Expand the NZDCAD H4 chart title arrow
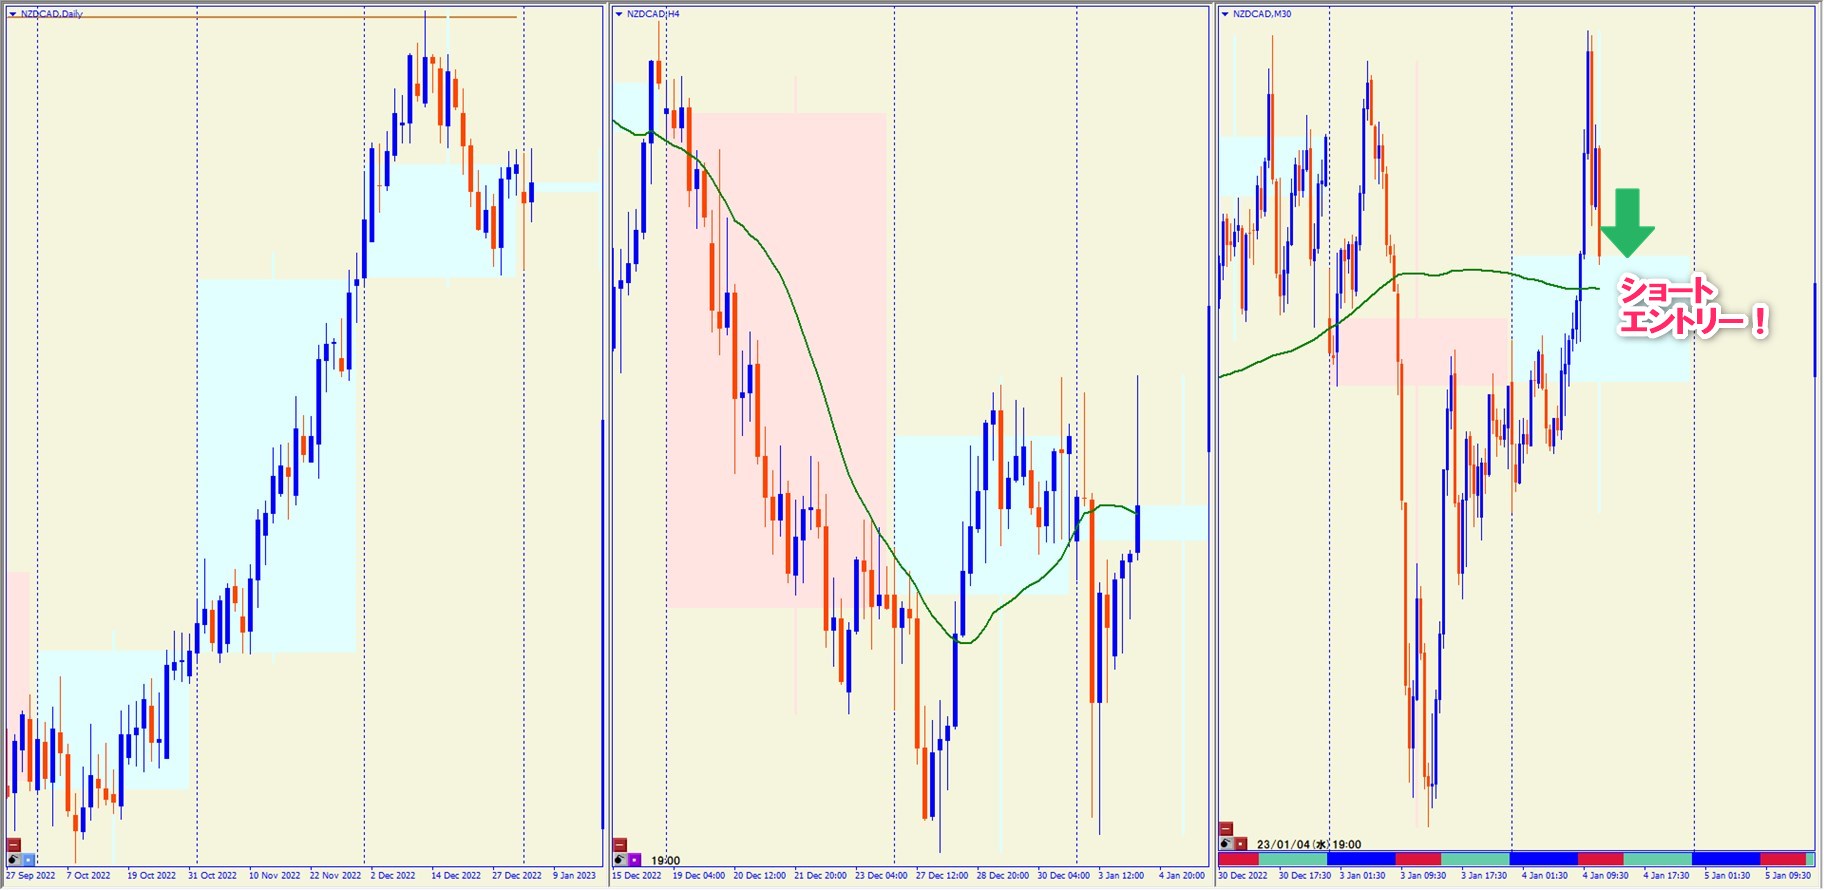This screenshot has width=1824, height=890. pos(619,14)
